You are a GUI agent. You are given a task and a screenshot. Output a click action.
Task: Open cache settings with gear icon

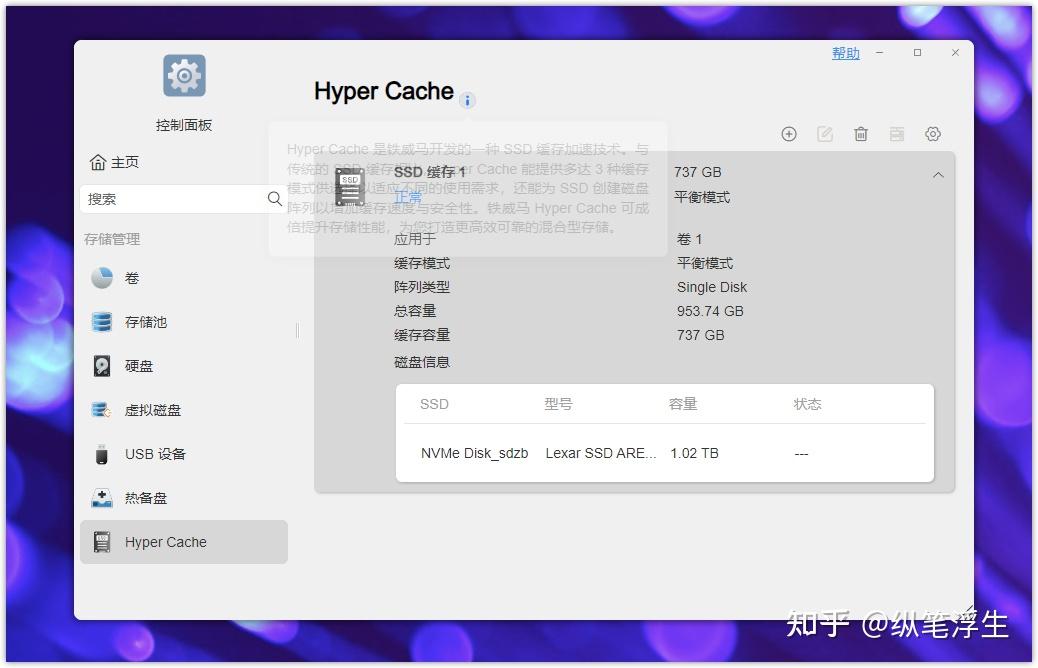tap(933, 133)
